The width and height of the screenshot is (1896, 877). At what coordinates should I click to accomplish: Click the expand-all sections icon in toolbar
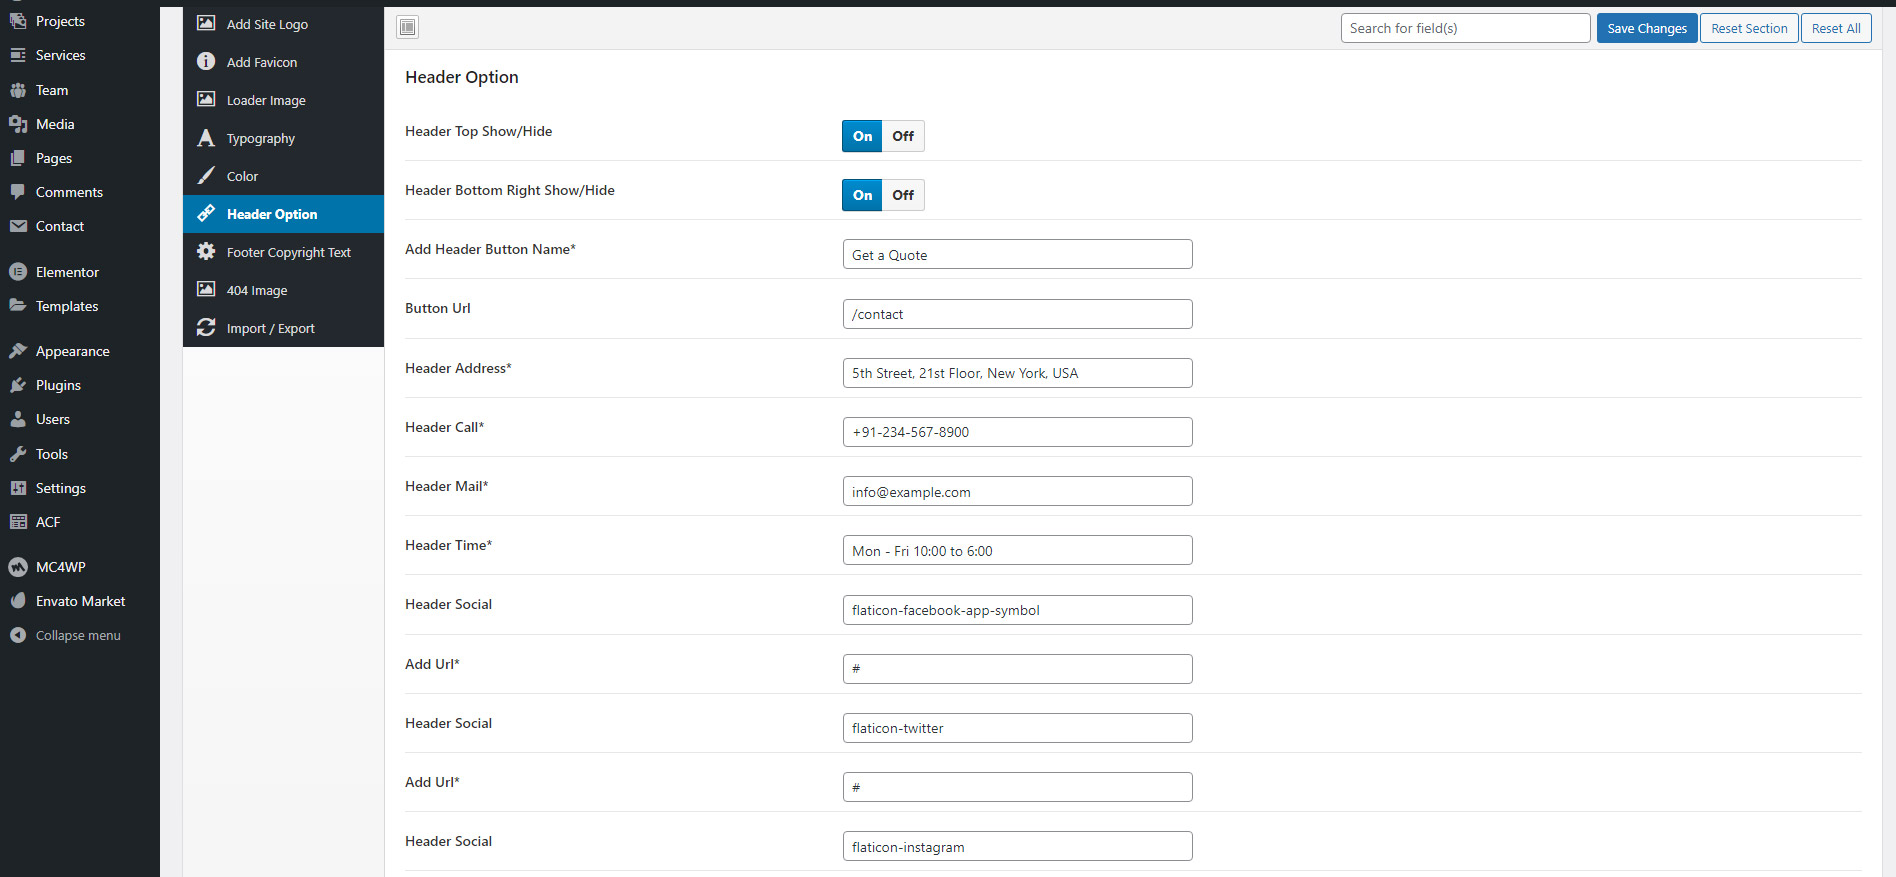point(407,28)
